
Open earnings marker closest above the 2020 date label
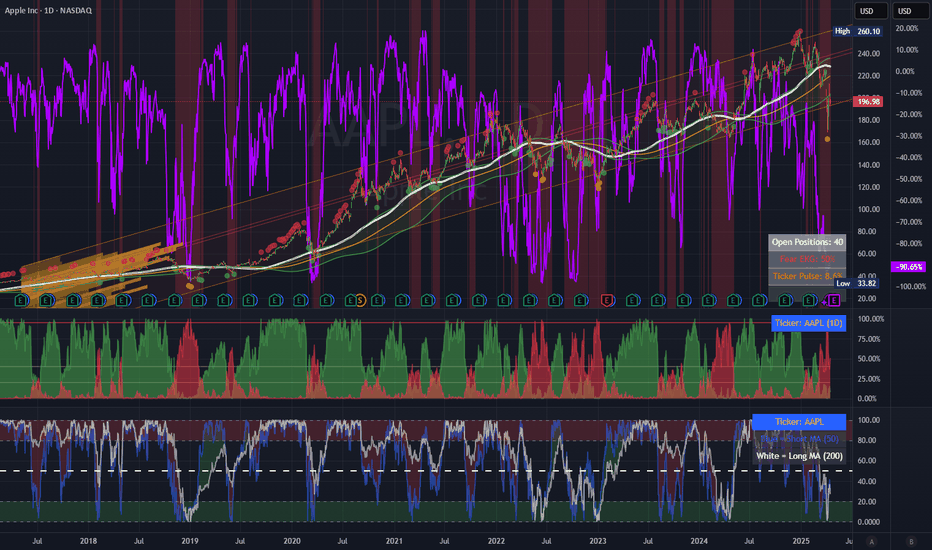pyautogui.click(x=300, y=300)
